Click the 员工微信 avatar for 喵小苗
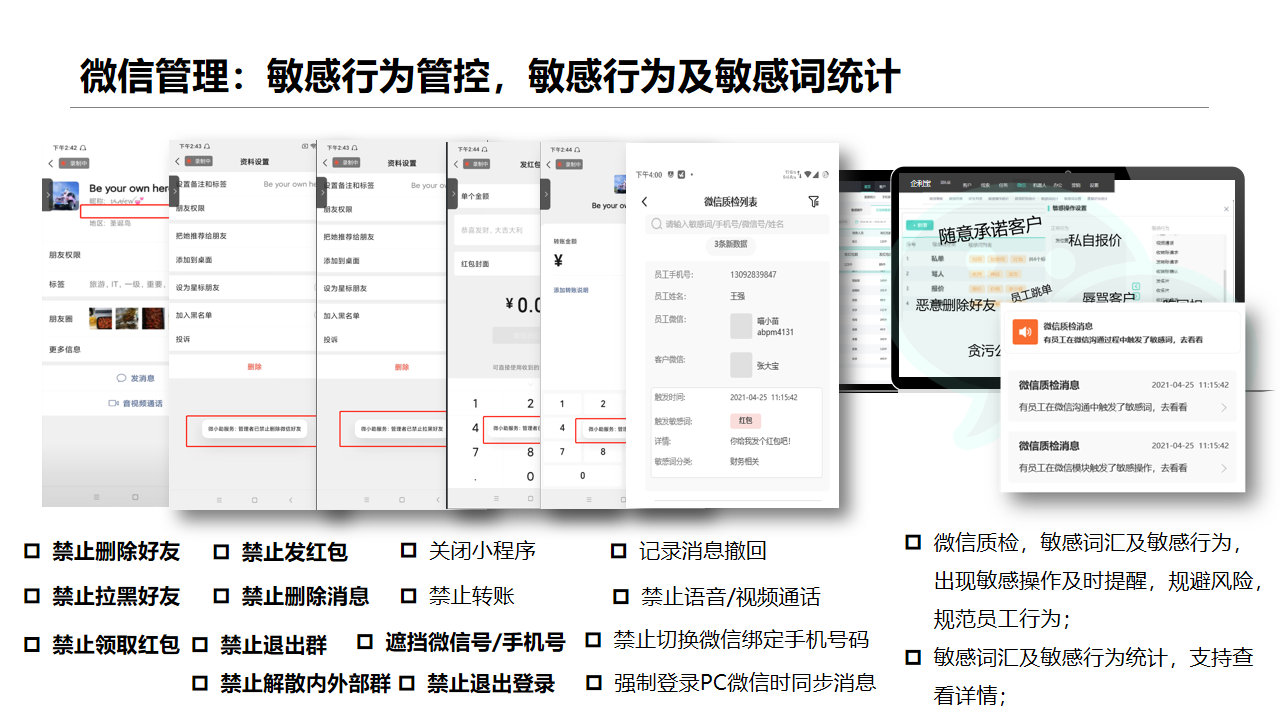The image size is (1280, 720). 740,326
